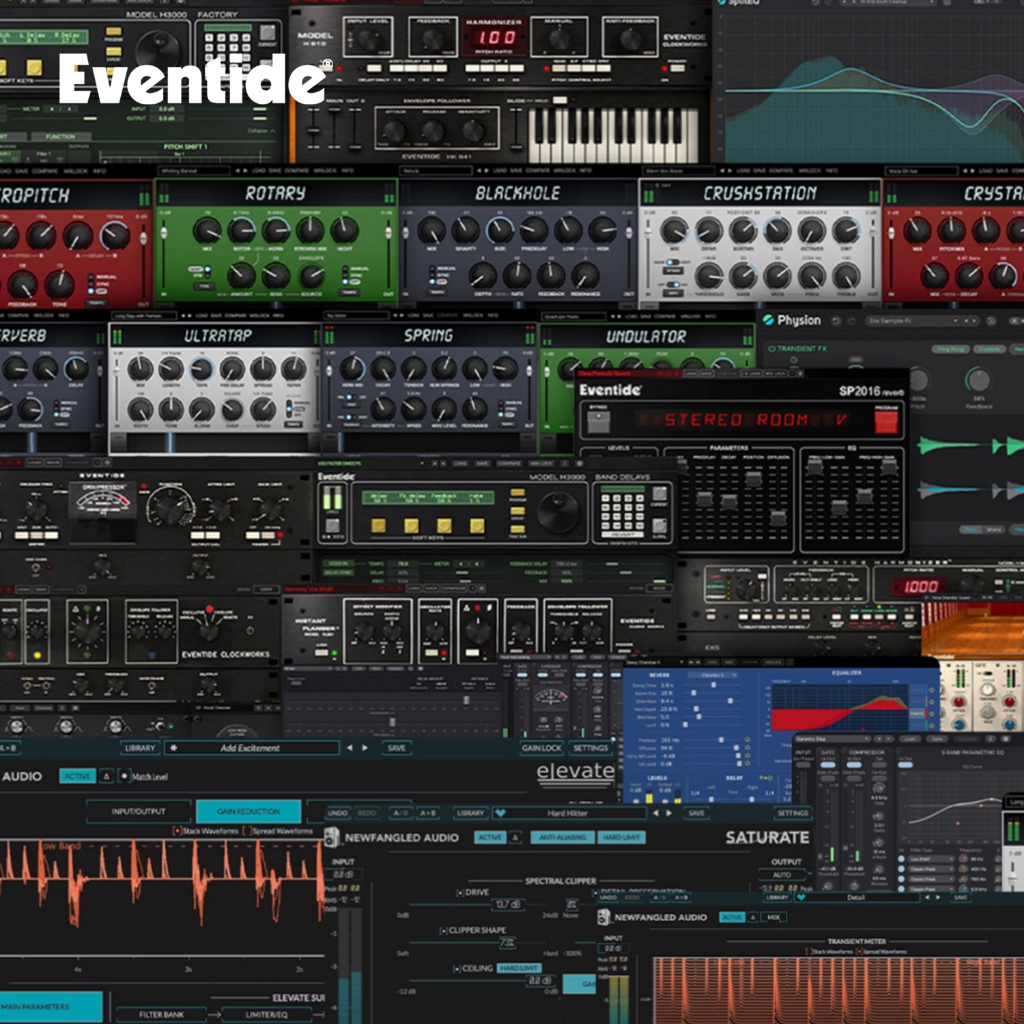Click the Blackhole SIZE knob
The image size is (1024, 1024).
point(500,230)
